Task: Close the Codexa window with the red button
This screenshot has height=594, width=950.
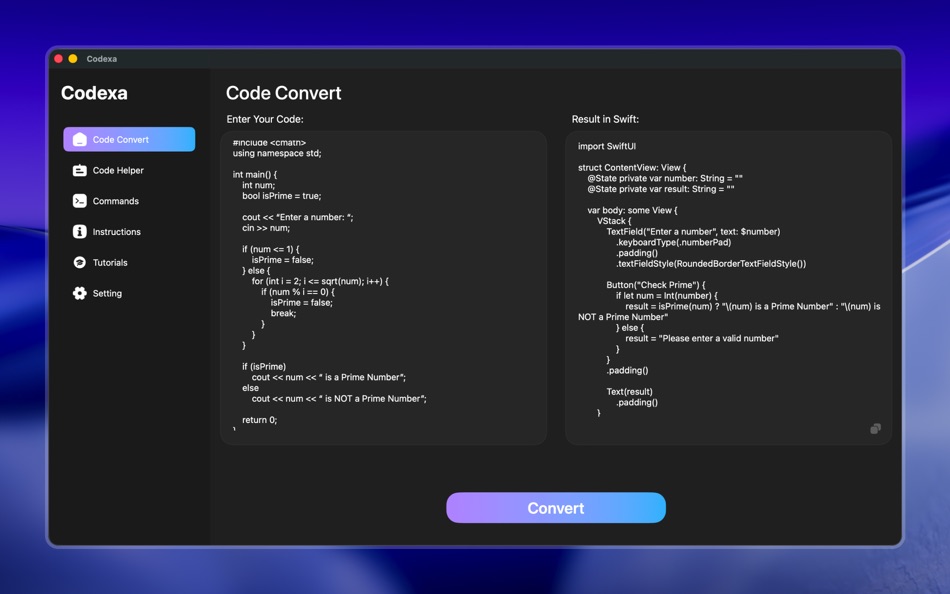Action: click(59, 59)
